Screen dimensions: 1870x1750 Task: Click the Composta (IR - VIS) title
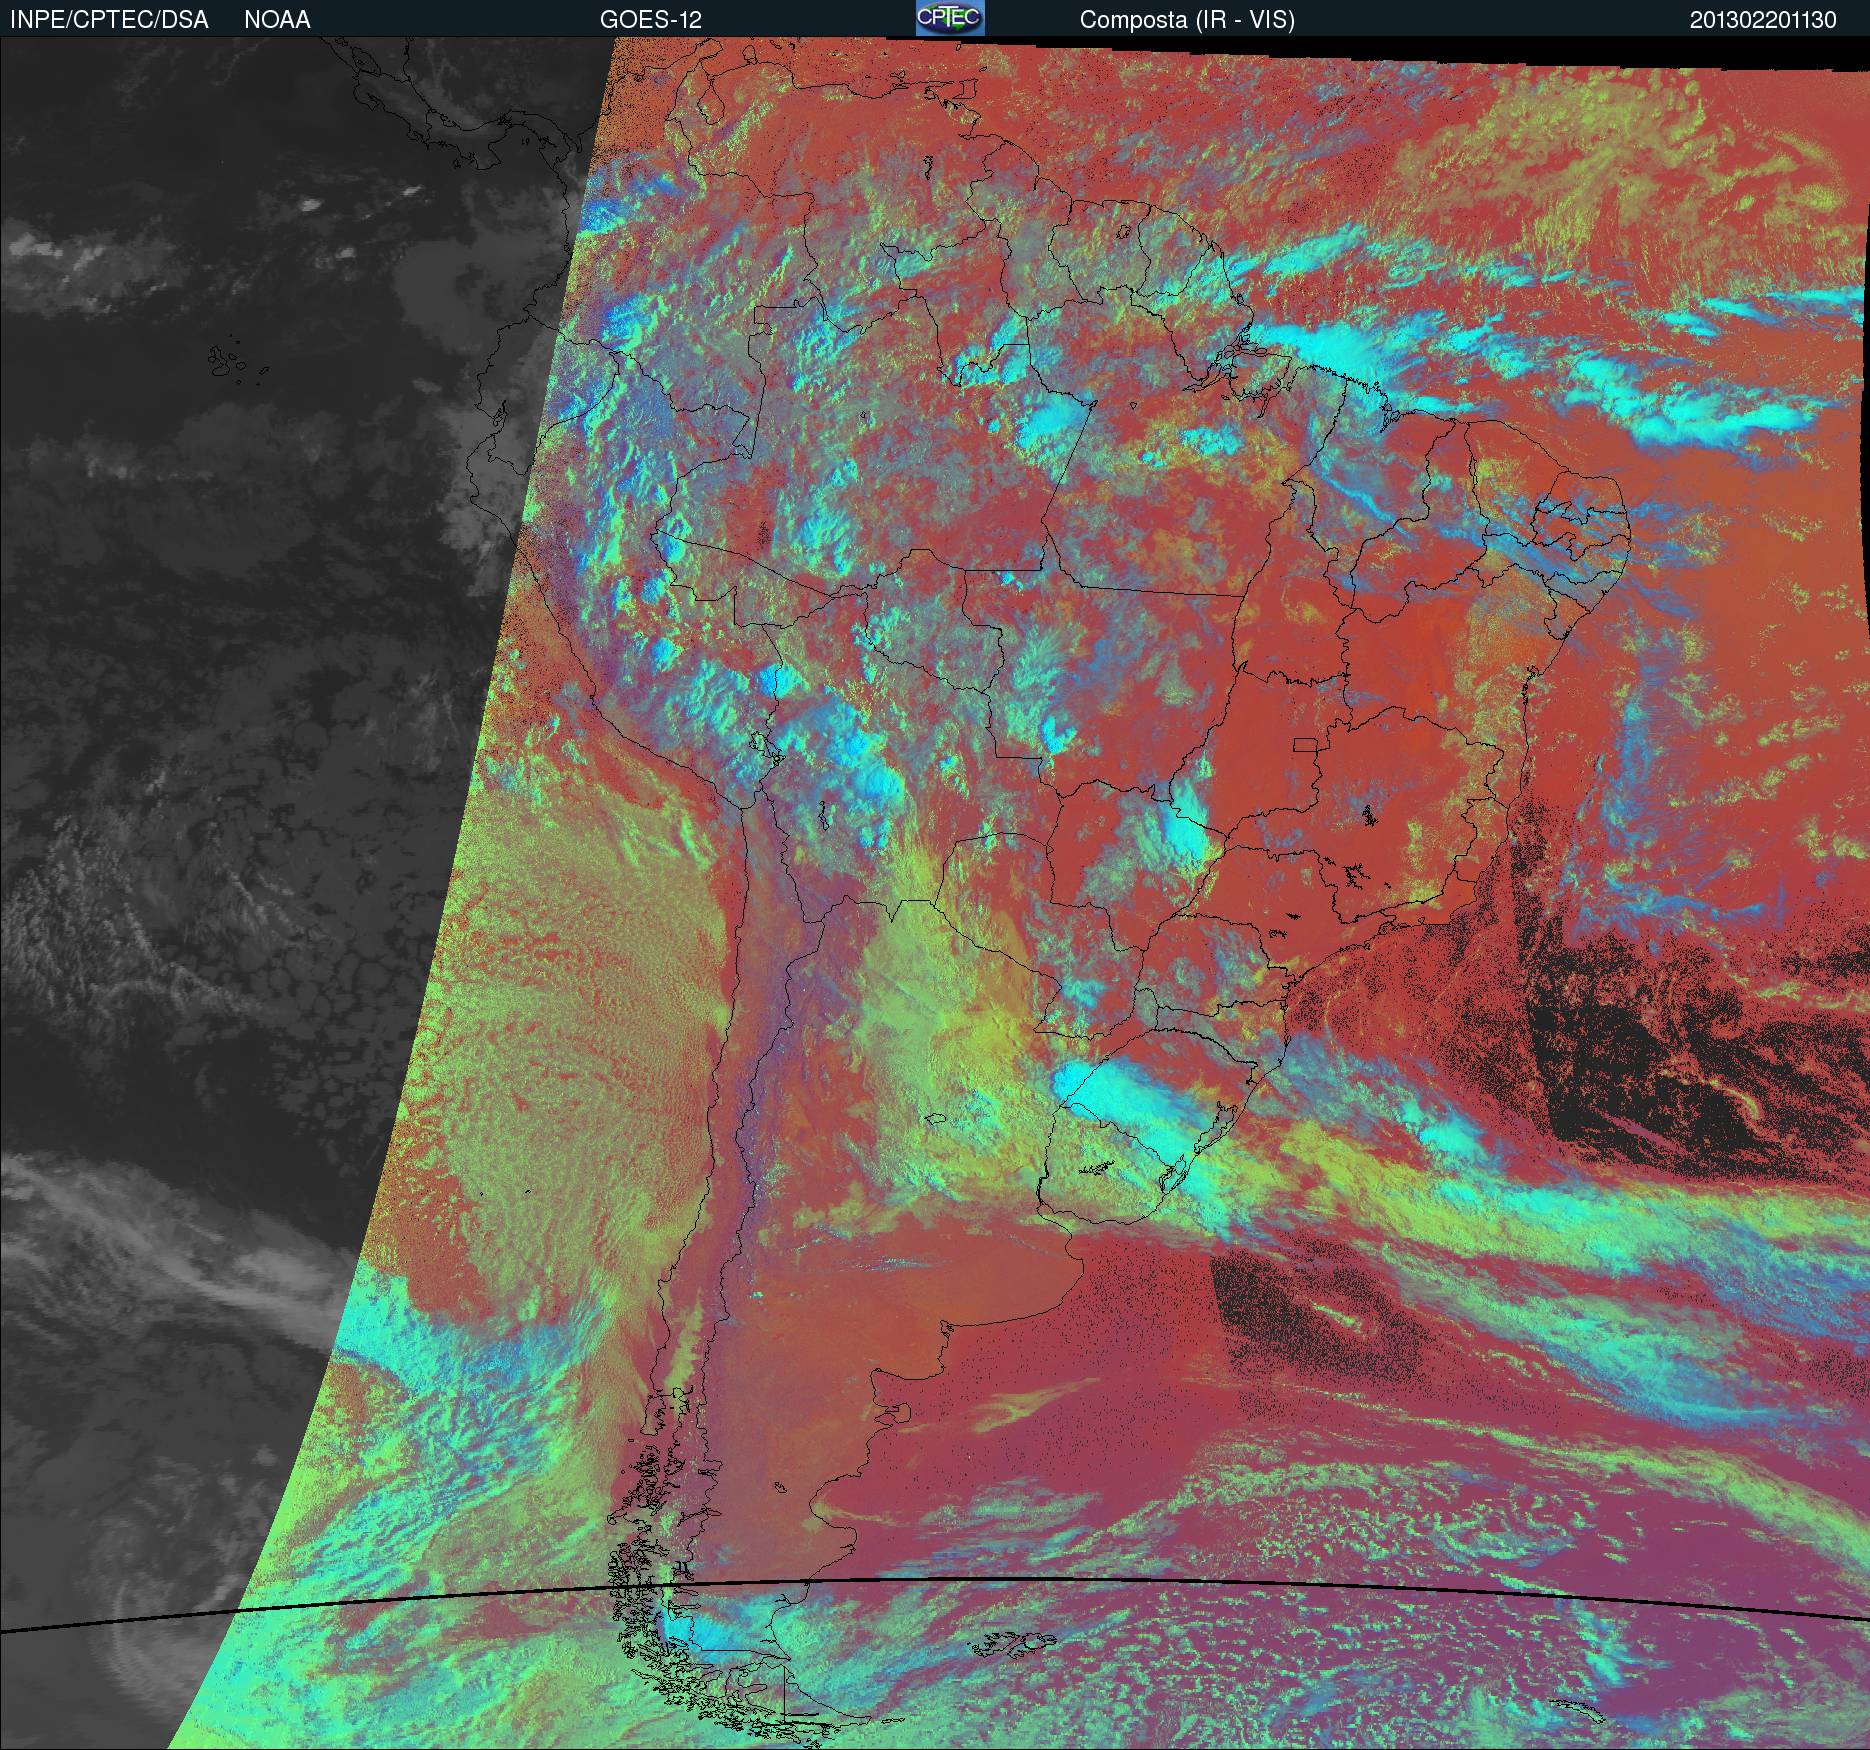coord(1187,20)
